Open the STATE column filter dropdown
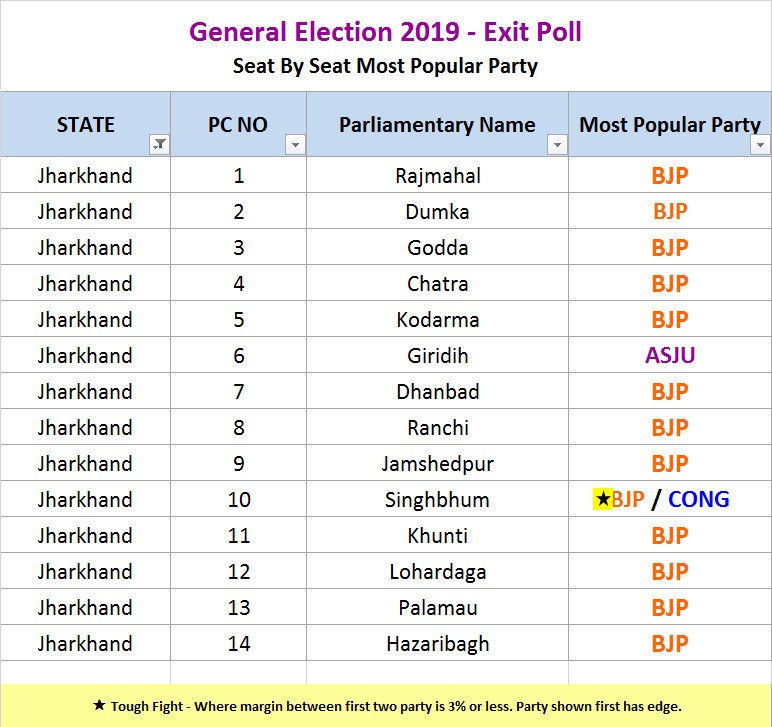The height and width of the screenshot is (727, 772). [x=159, y=145]
